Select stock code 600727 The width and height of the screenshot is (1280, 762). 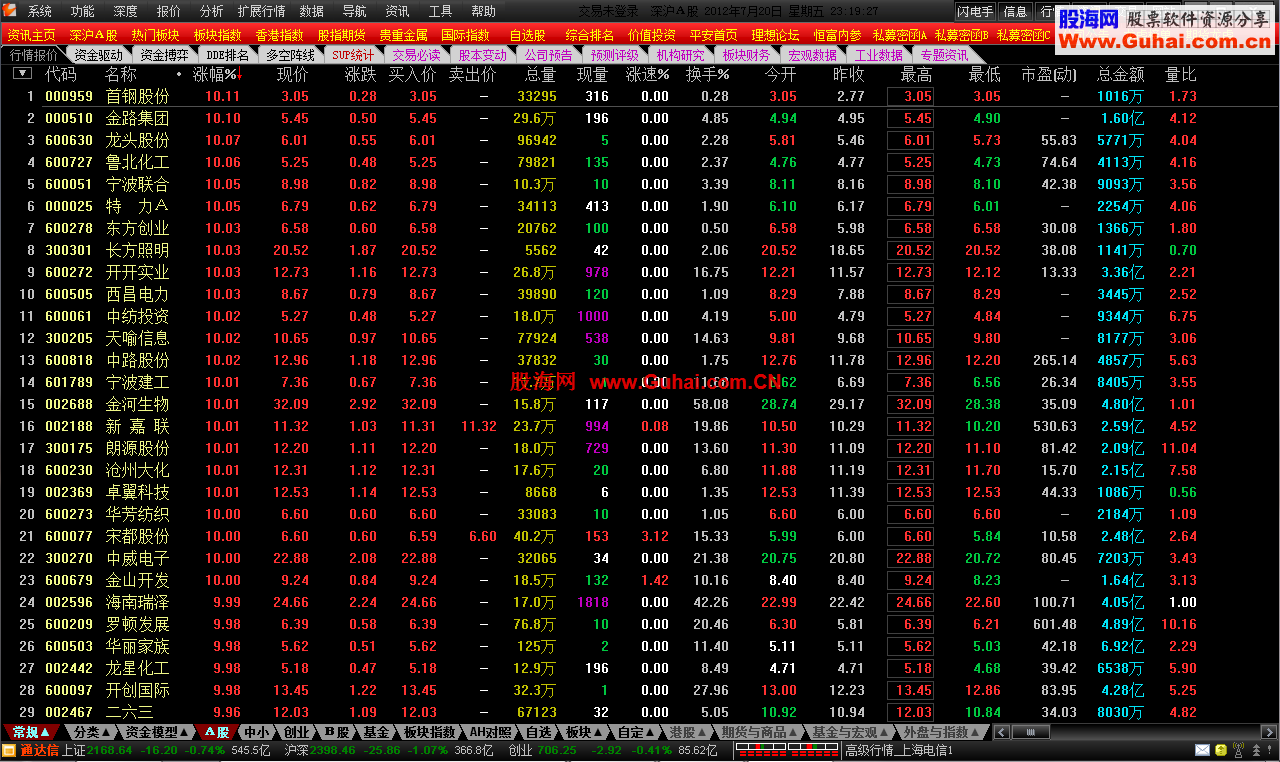click(x=69, y=162)
